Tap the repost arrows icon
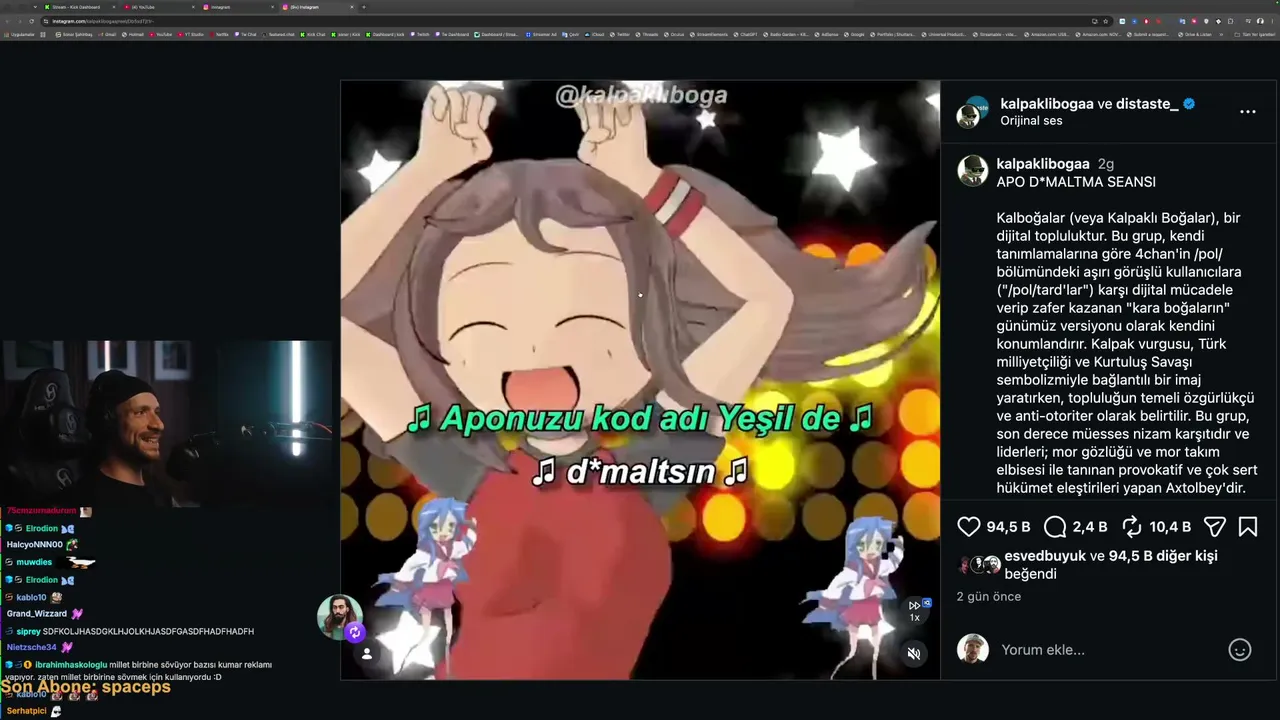 point(1132,527)
